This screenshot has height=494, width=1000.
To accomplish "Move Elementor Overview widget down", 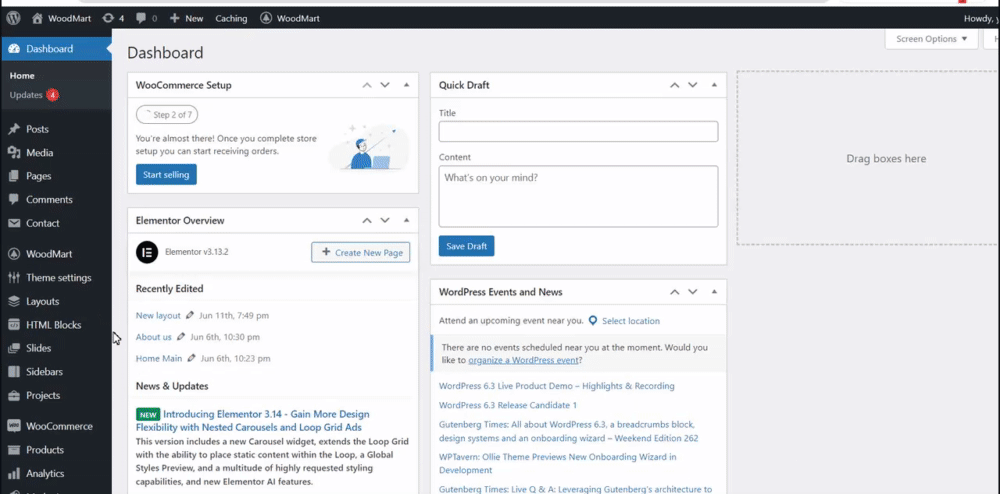I will (385, 221).
